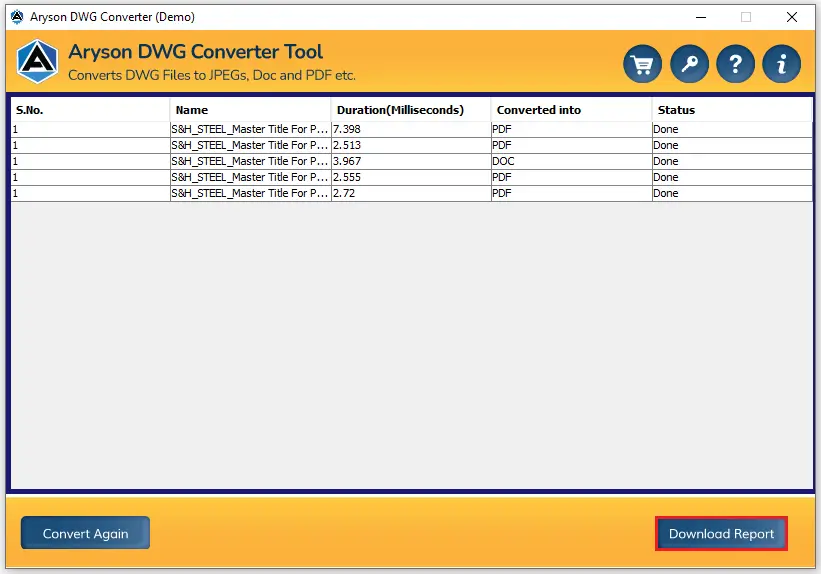Select file name in 7.398 row
Image resolution: width=821 pixels, height=574 pixels.
tap(250, 129)
